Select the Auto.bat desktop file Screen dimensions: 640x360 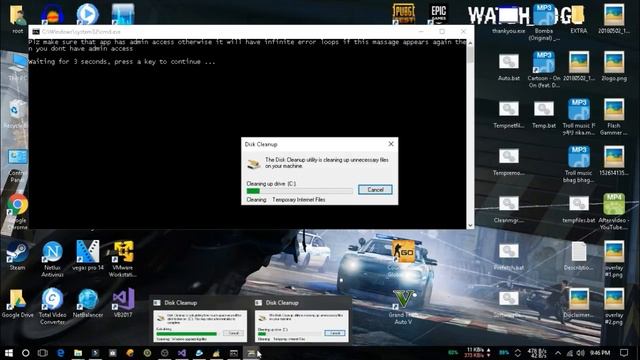pyautogui.click(x=509, y=67)
